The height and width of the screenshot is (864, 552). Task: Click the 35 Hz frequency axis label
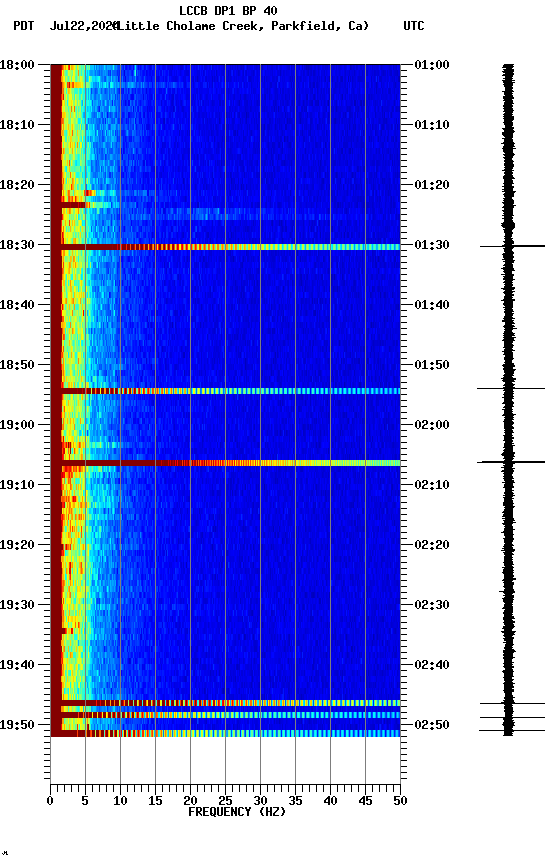[295, 802]
